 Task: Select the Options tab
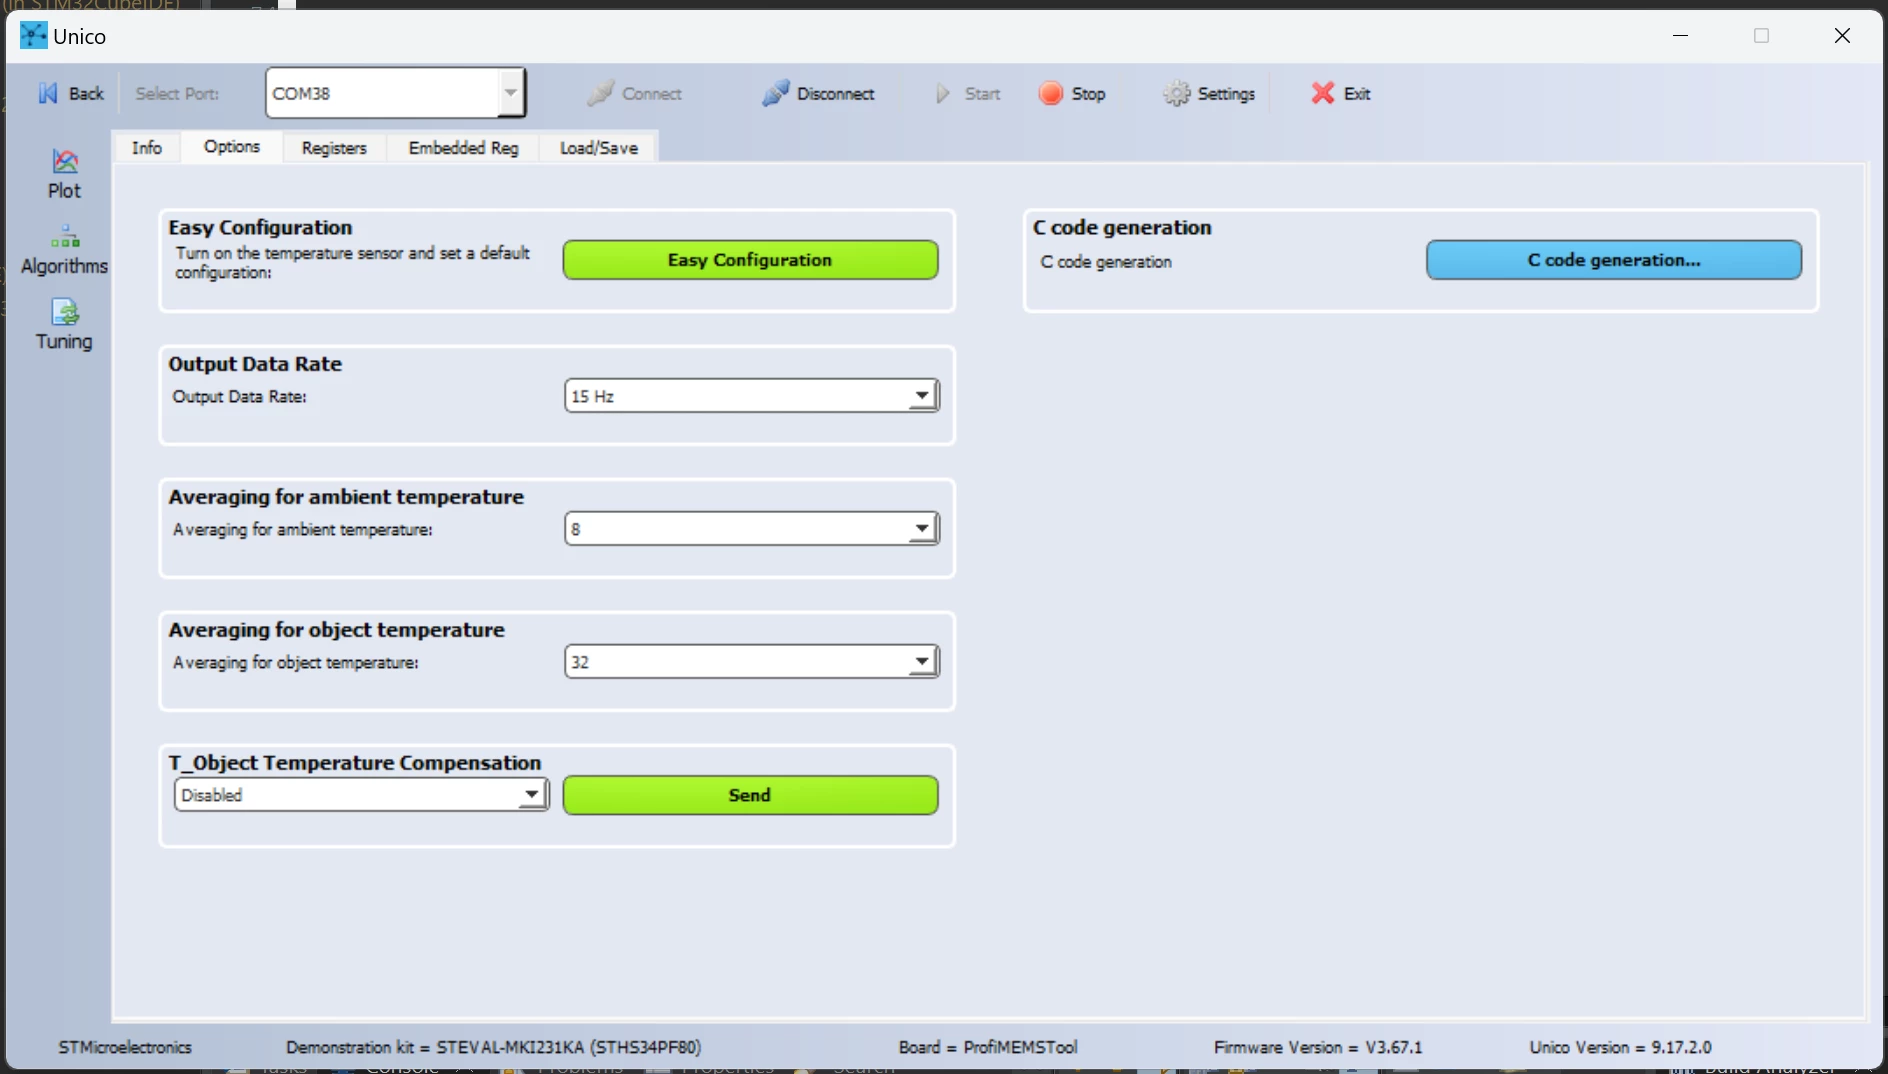[232, 146]
